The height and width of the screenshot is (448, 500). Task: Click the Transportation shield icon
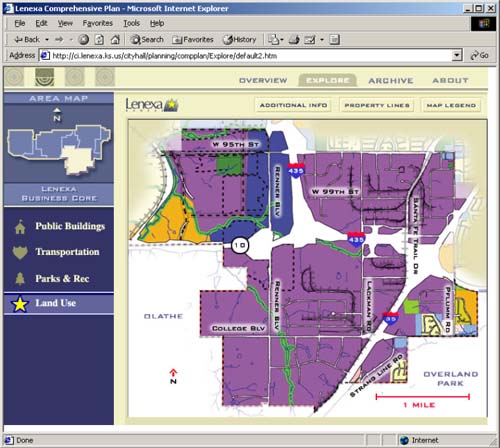tap(20, 252)
